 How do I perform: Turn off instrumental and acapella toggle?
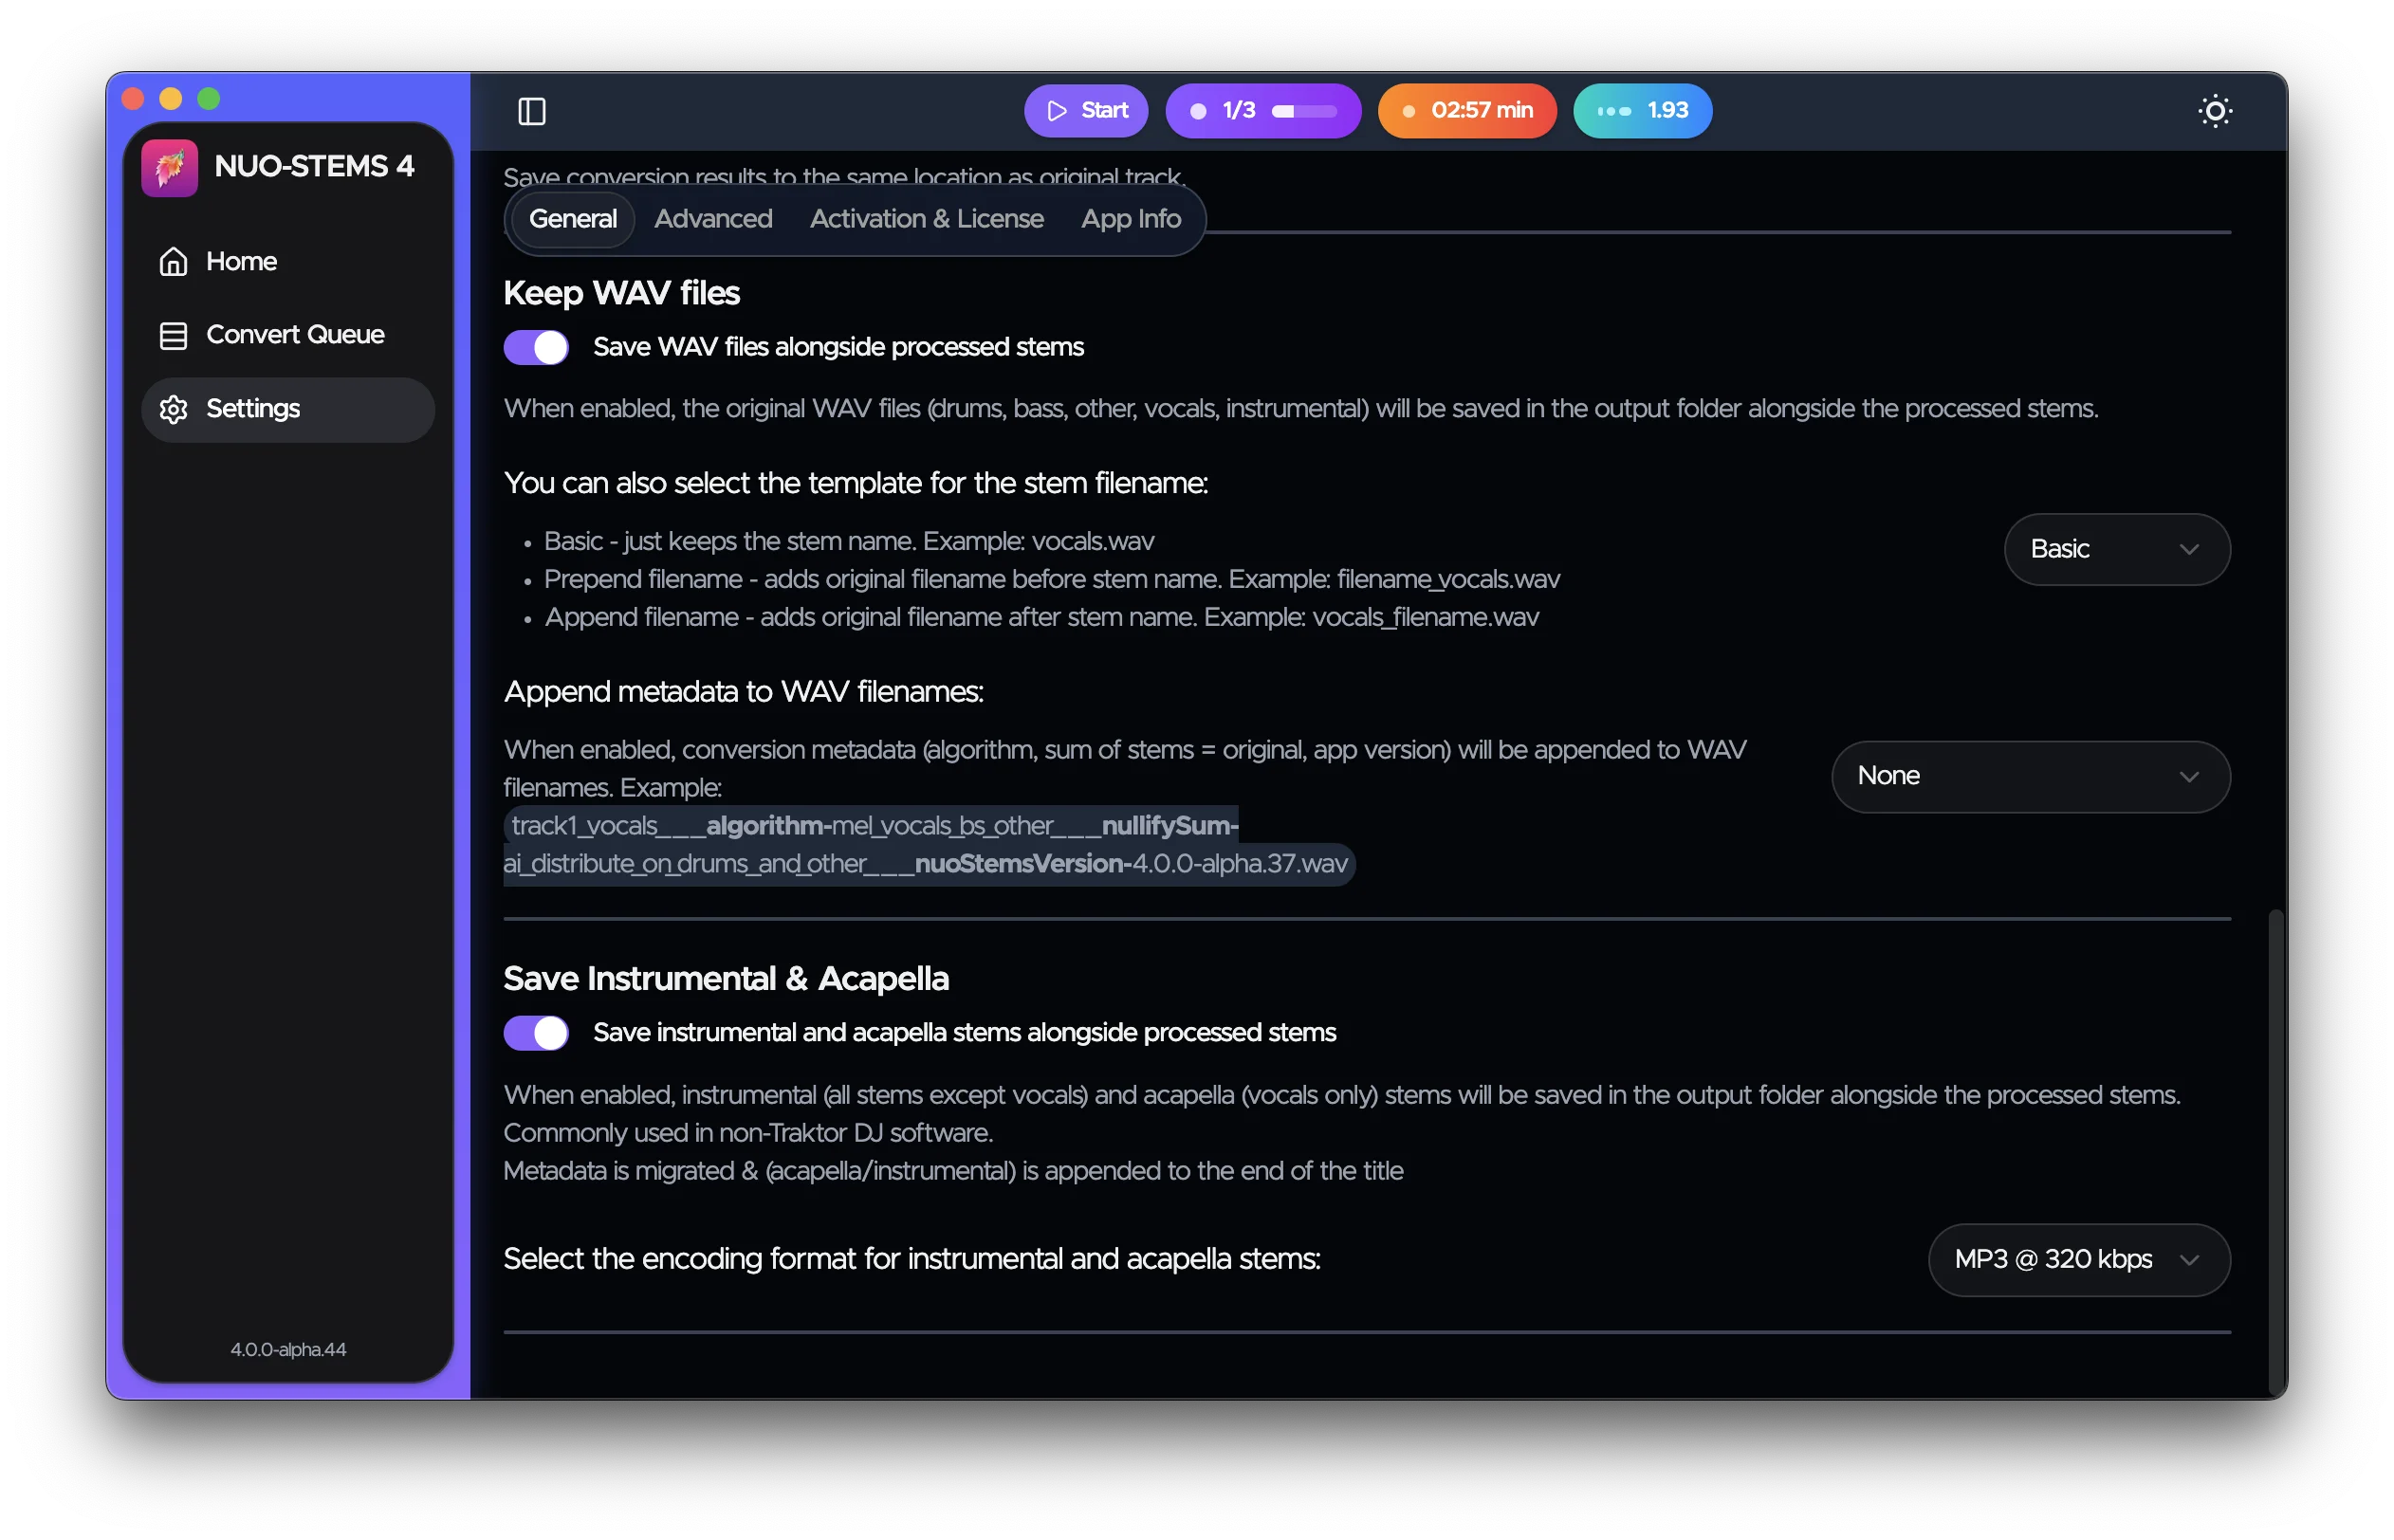(x=536, y=1033)
